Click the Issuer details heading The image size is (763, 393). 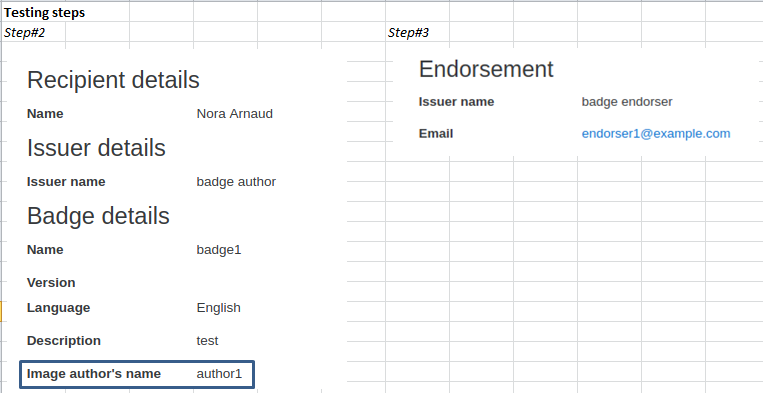[96, 147]
